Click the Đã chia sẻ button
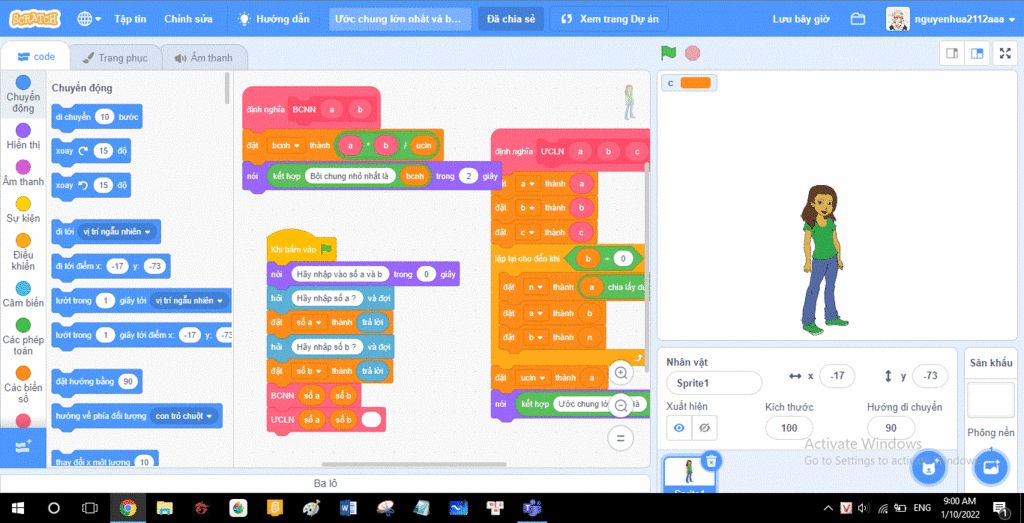The height and width of the screenshot is (523, 1024). (x=511, y=19)
